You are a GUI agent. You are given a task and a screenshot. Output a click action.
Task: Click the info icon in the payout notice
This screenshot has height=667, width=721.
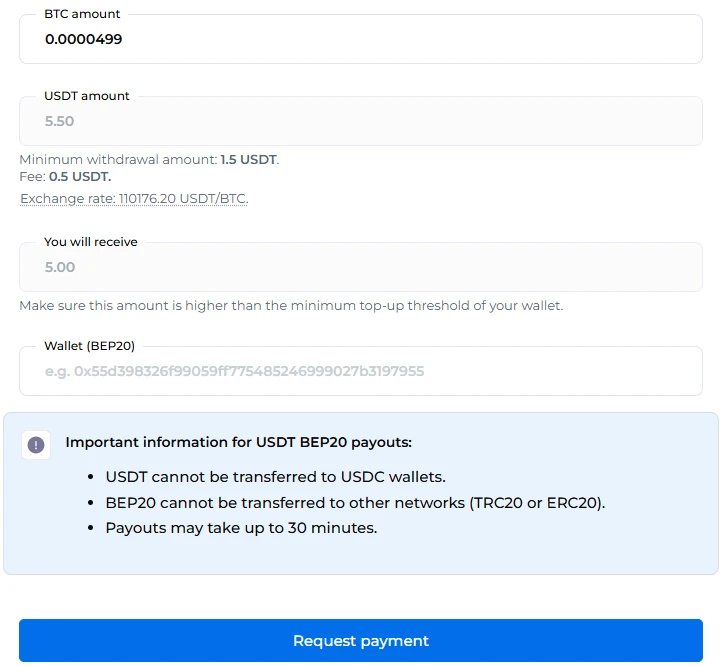[x=36, y=445]
